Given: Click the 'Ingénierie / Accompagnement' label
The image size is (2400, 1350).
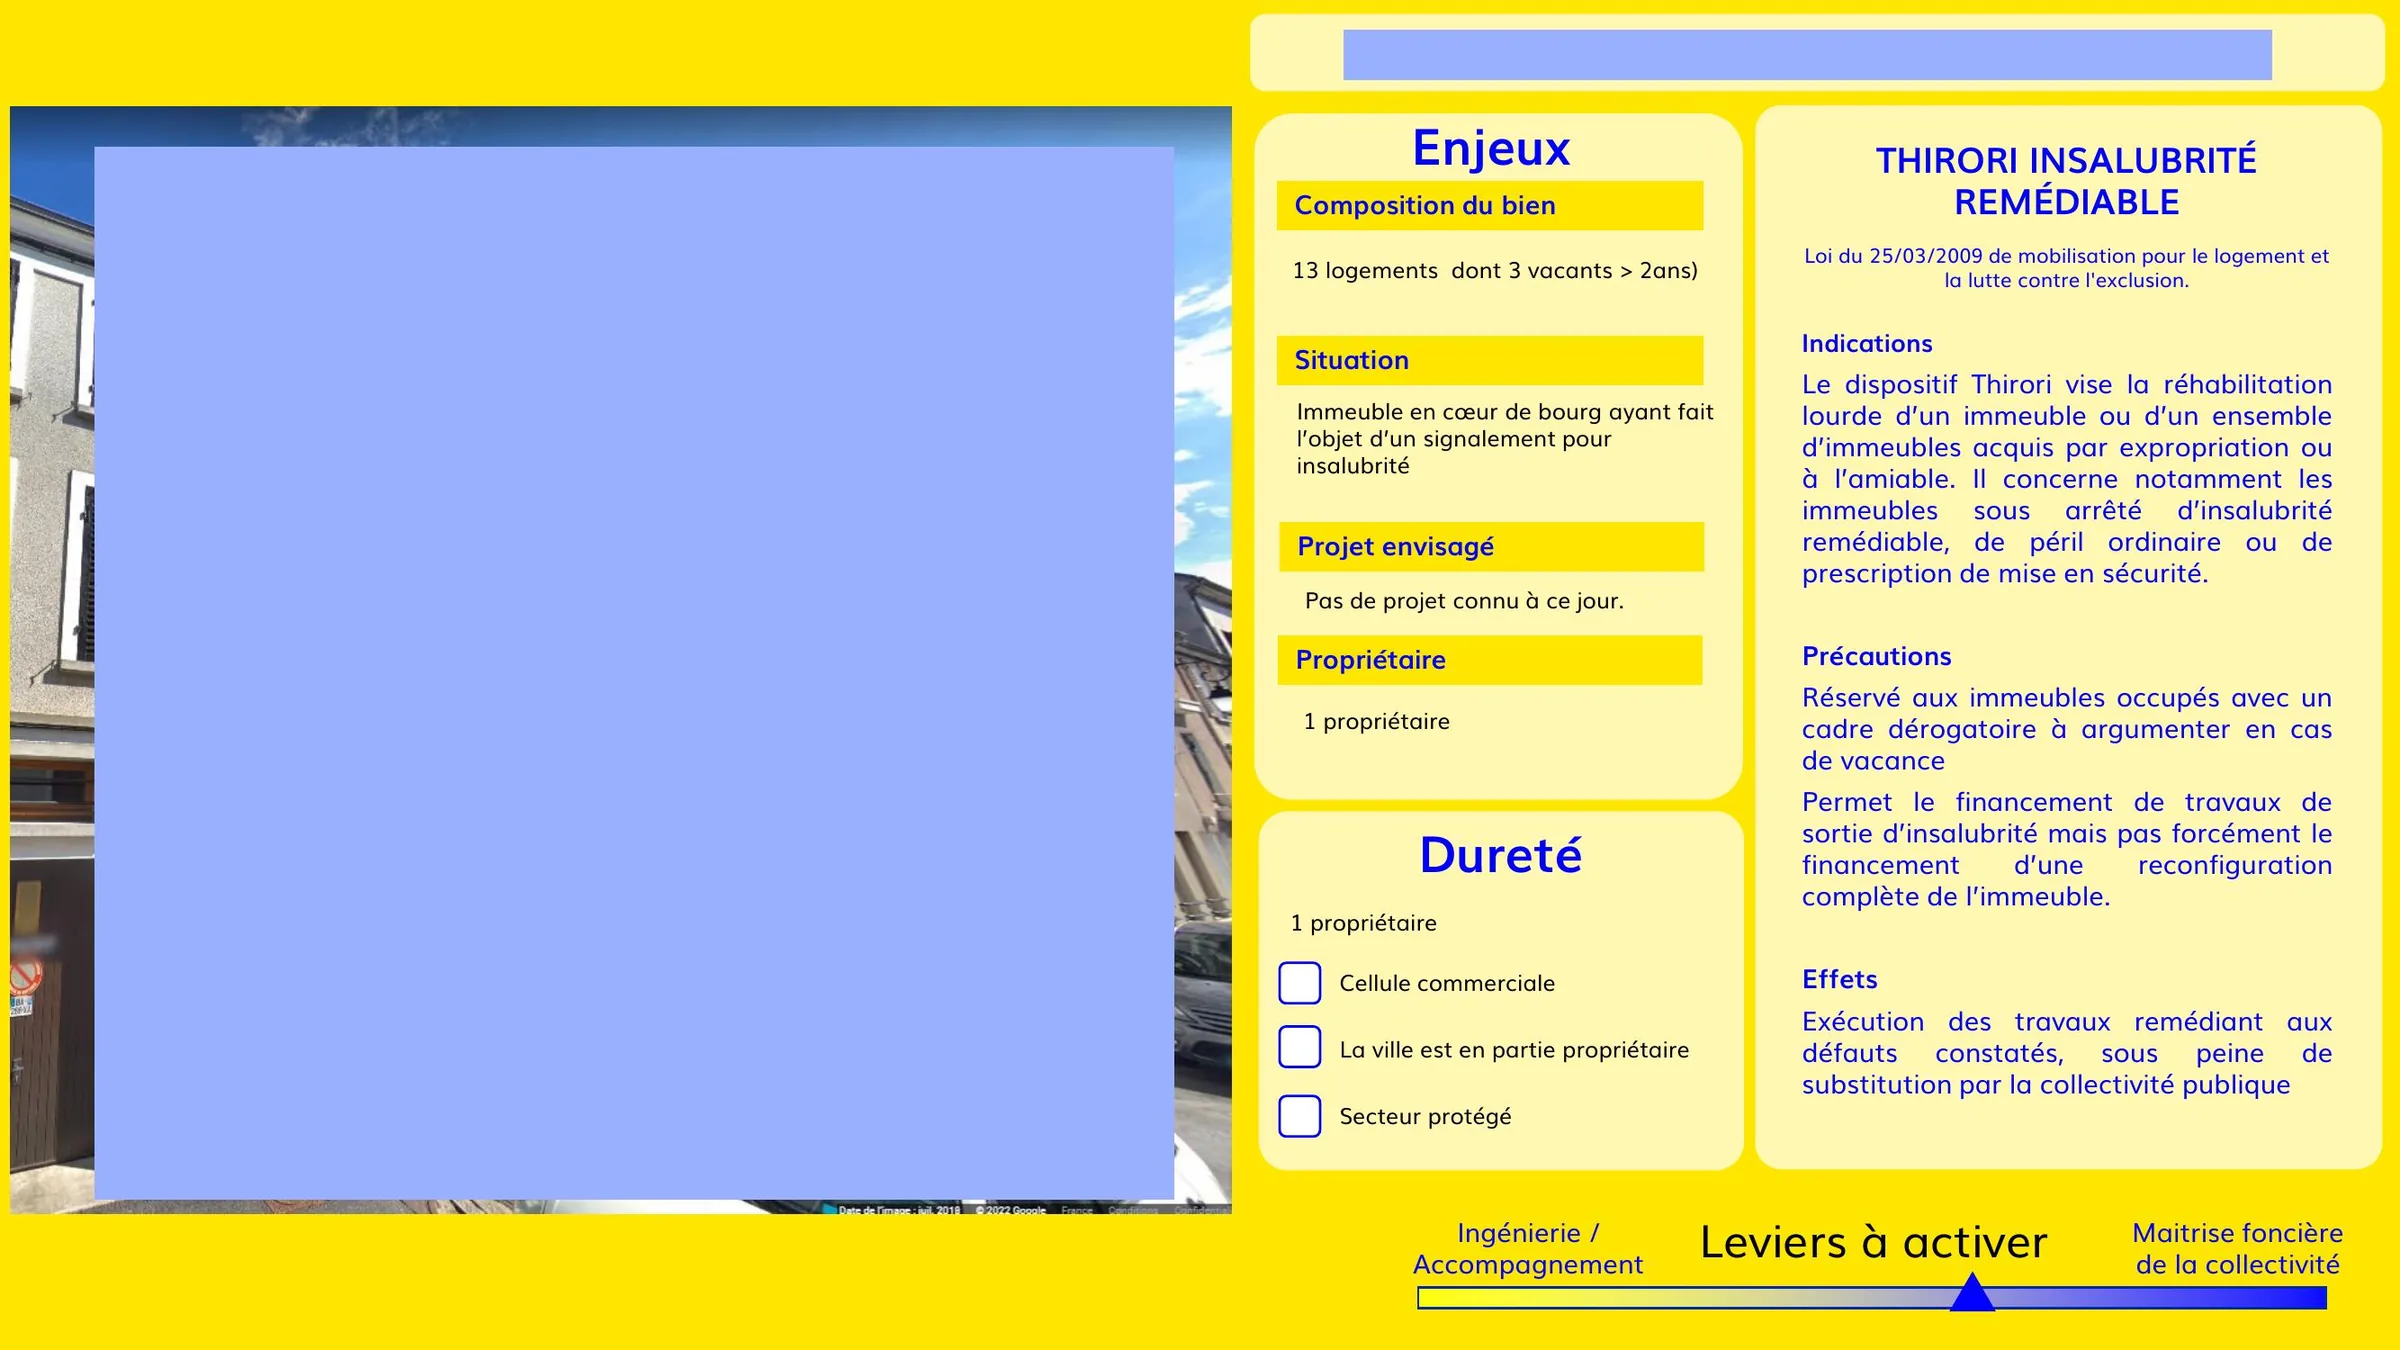Looking at the screenshot, I should (x=1527, y=1249).
